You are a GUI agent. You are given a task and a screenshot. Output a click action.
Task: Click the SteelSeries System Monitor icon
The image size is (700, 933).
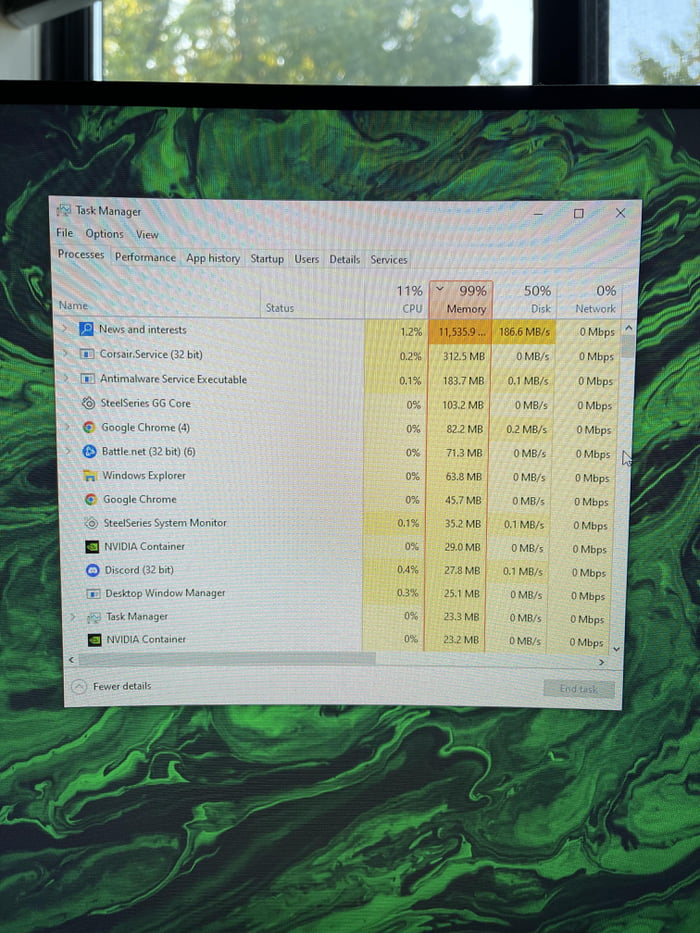click(91, 523)
